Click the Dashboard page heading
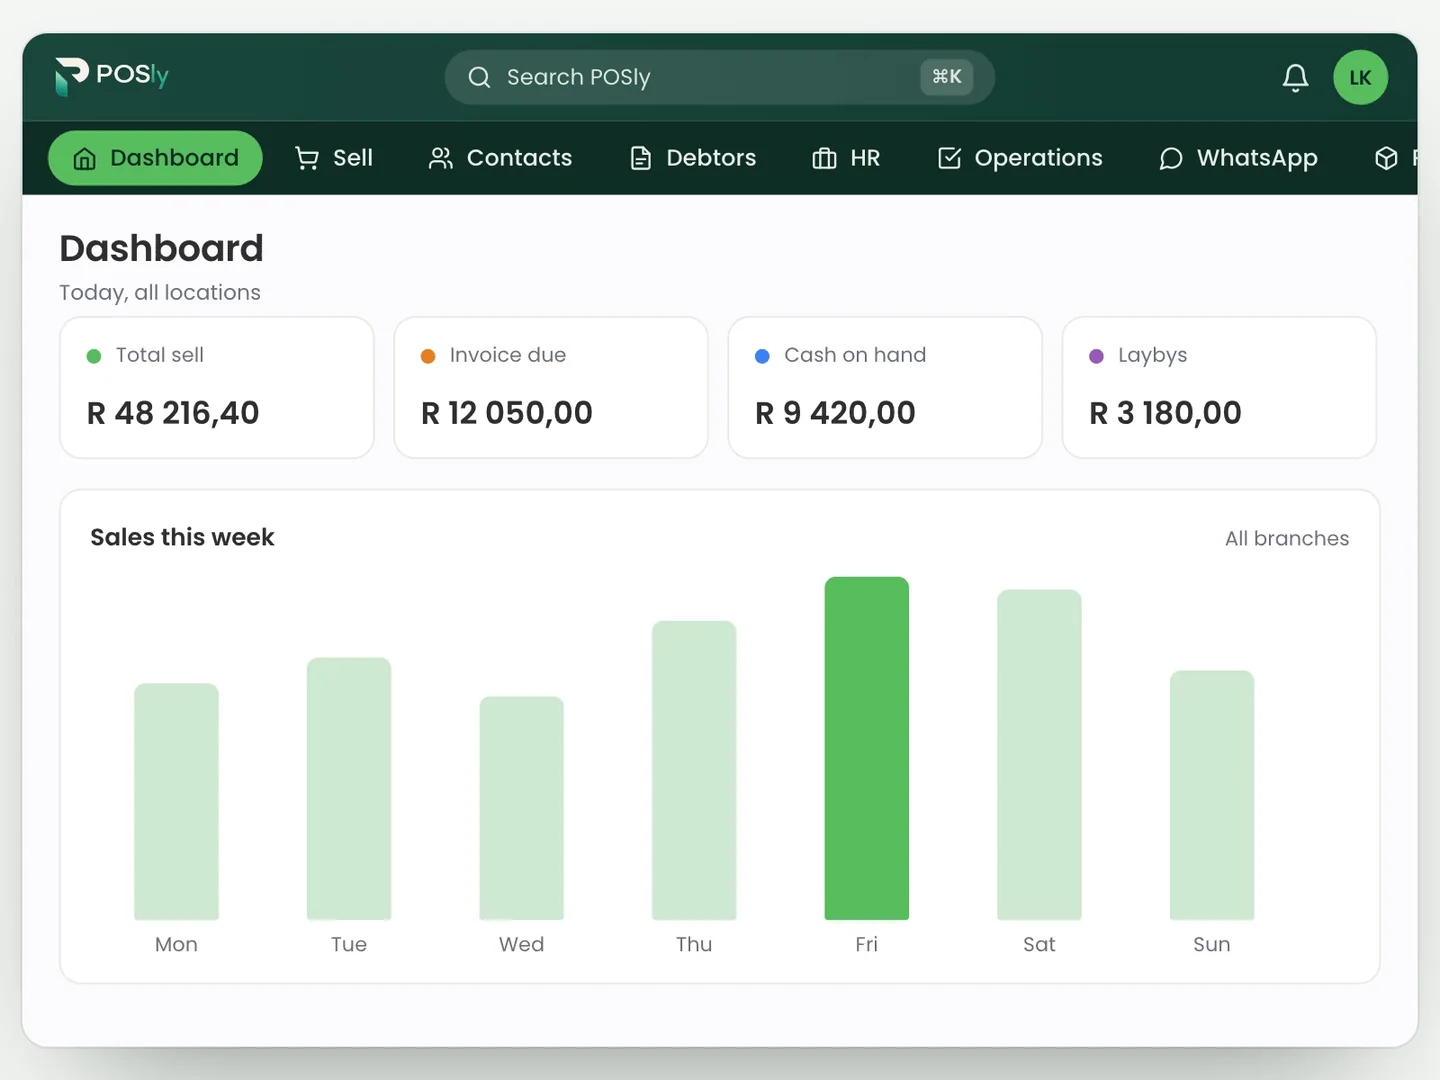This screenshot has width=1440, height=1080. pos(161,248)
